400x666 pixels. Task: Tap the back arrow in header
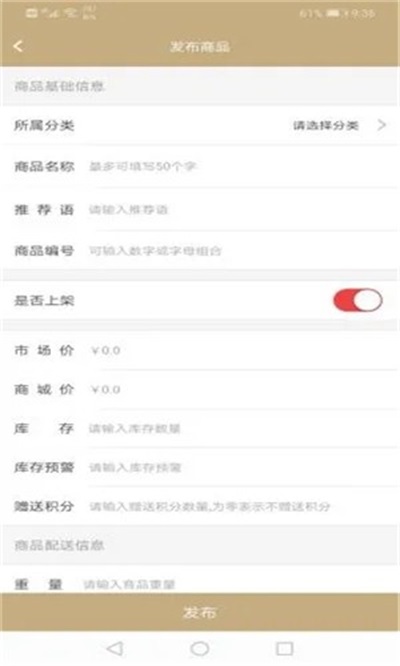pos(18,46)
